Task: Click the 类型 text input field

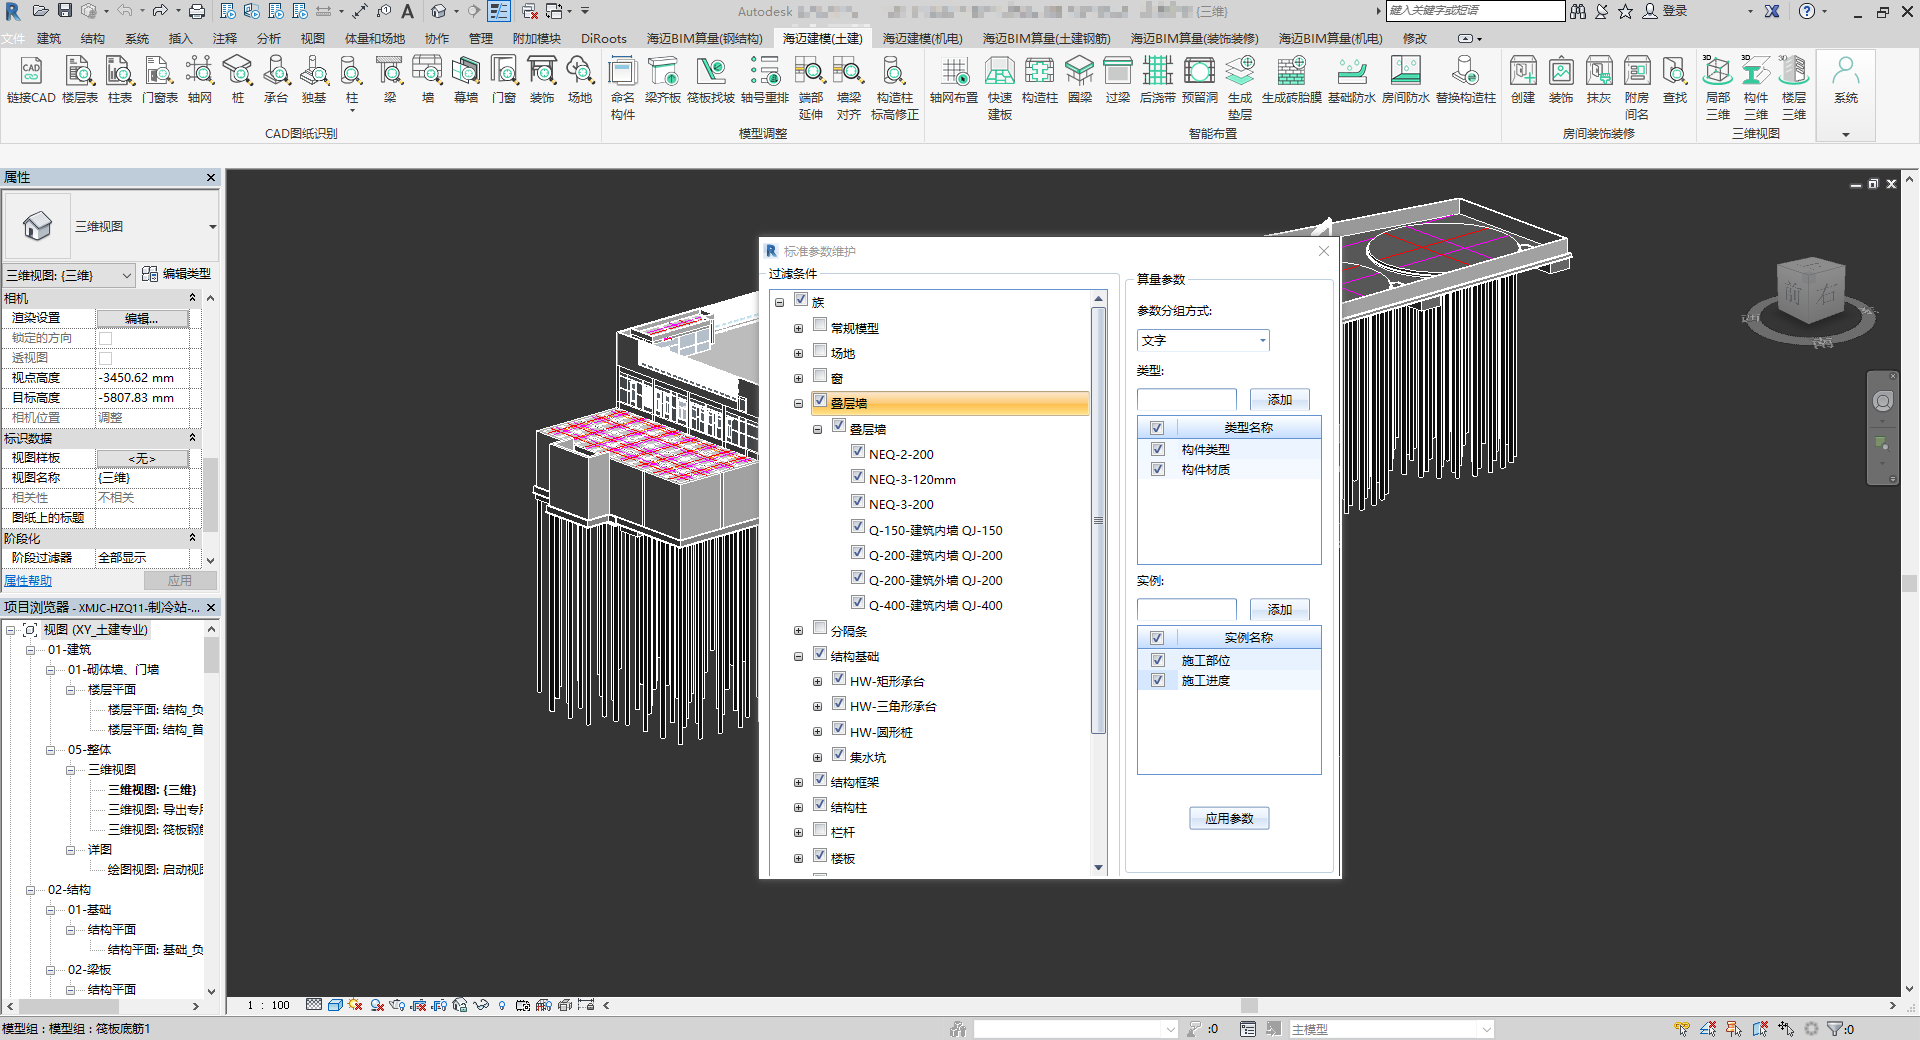Action: (1187, 399)
